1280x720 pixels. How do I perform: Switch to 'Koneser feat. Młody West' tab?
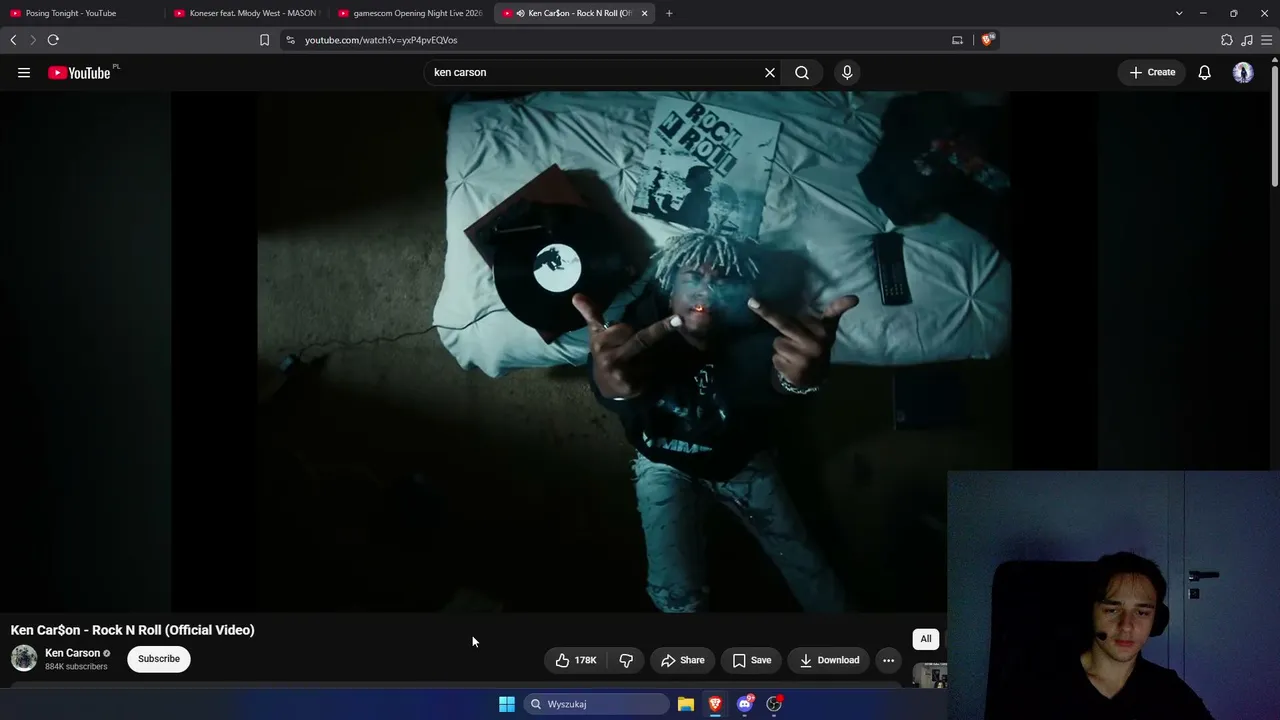pyautogui.click(x=246, y=13)
